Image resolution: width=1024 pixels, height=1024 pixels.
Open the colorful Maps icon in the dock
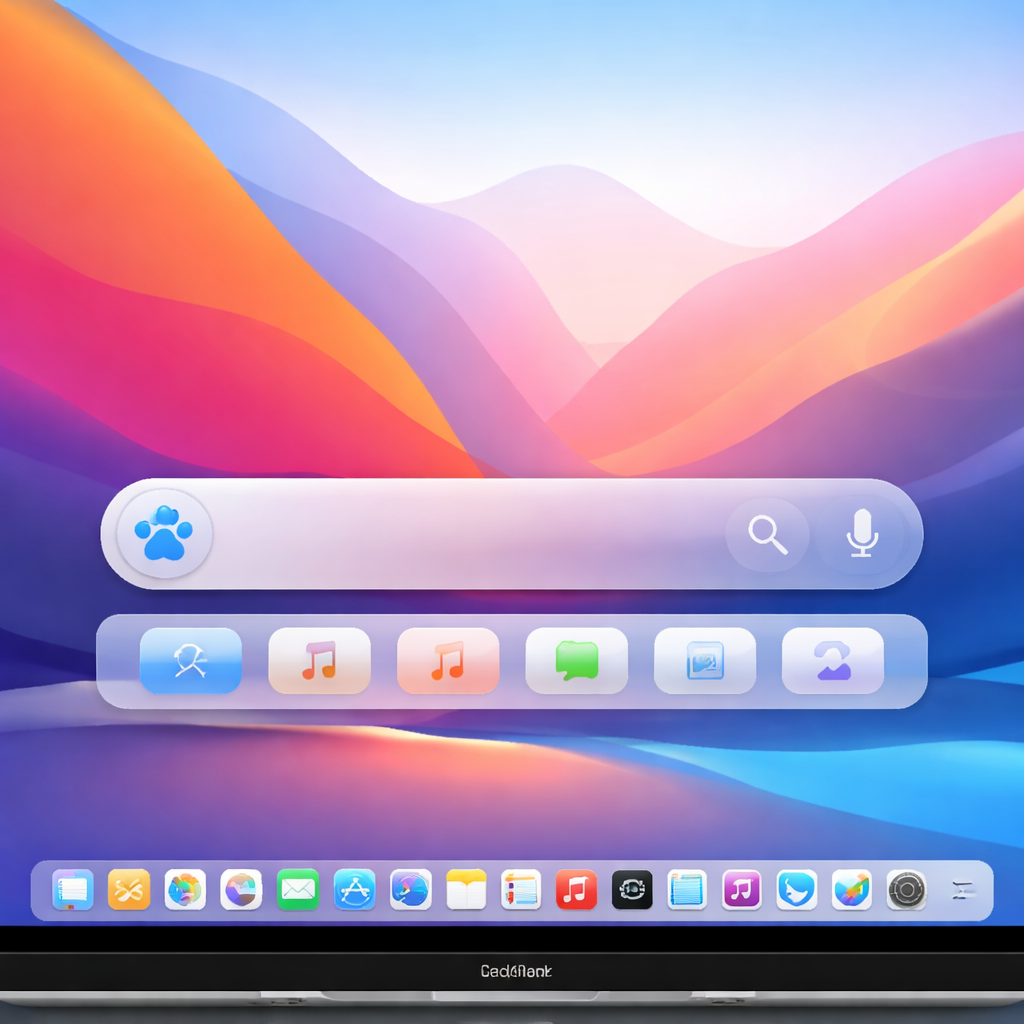(852, 890)
